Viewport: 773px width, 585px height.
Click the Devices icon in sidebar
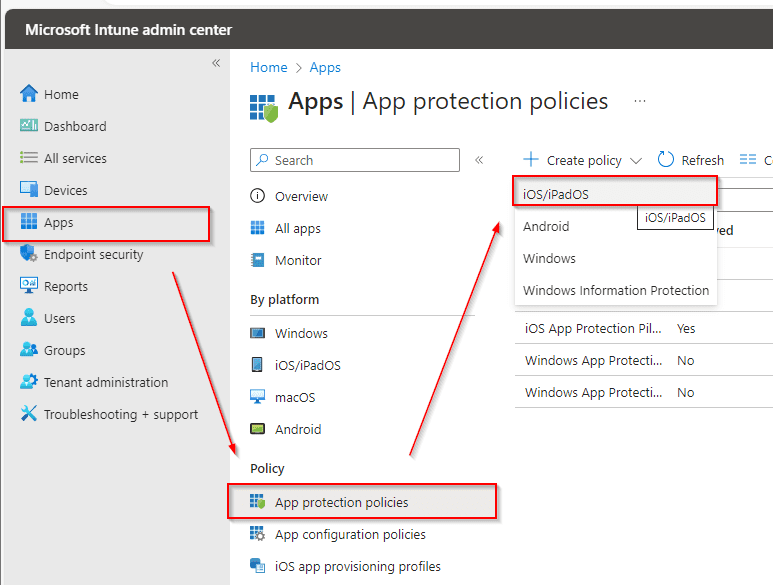click(29, 190)
